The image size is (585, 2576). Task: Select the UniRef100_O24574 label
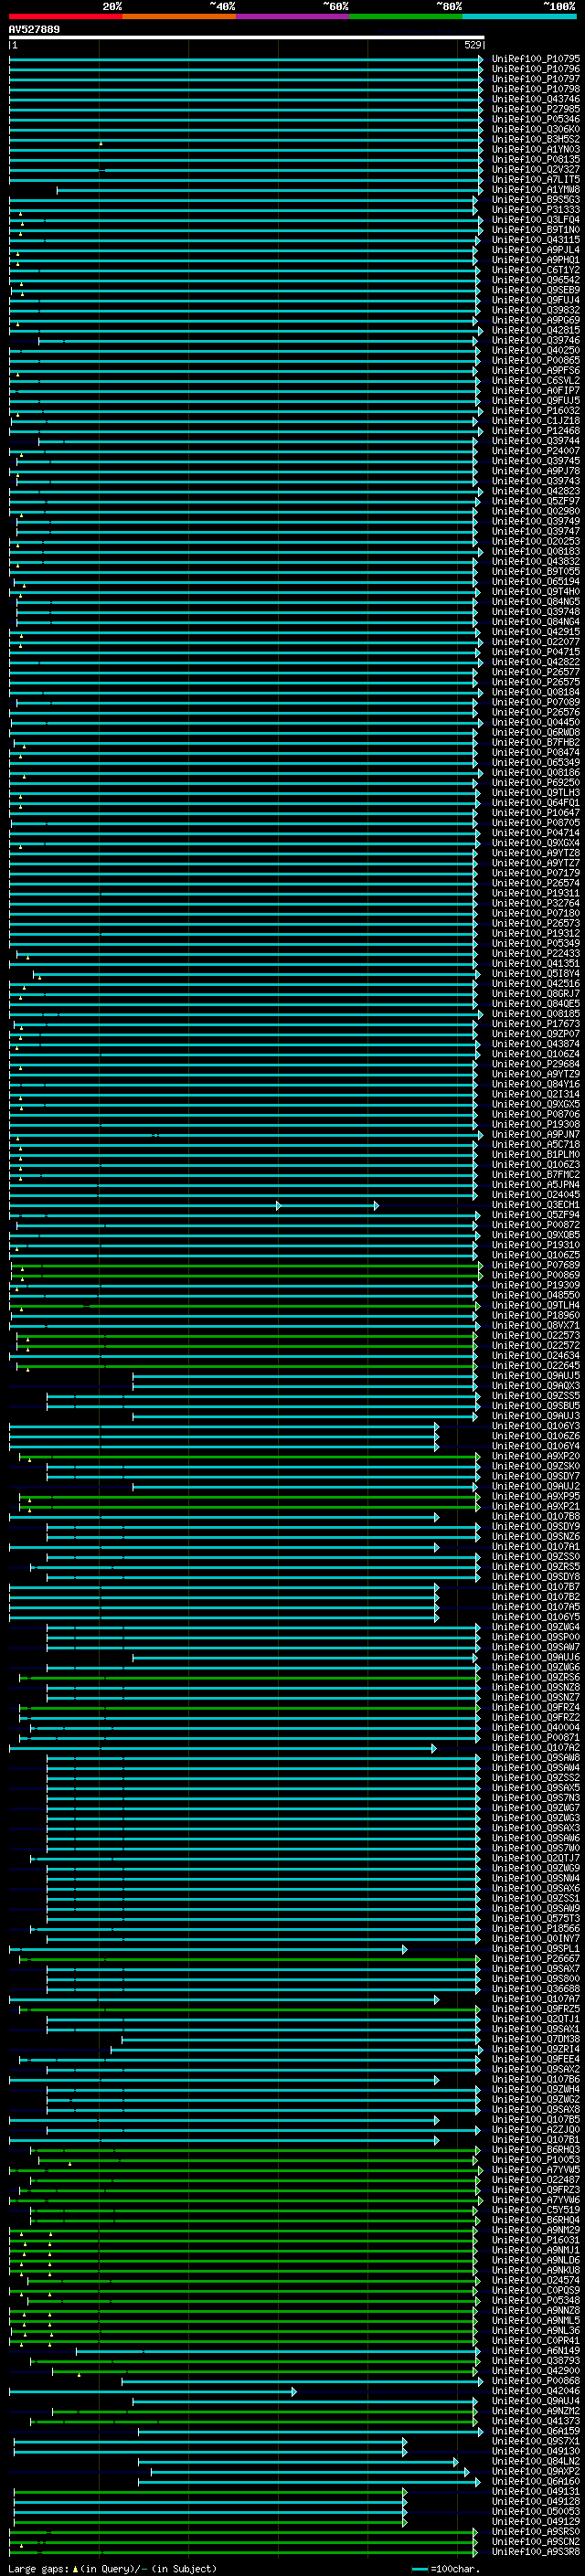[x=536, y=2281]
